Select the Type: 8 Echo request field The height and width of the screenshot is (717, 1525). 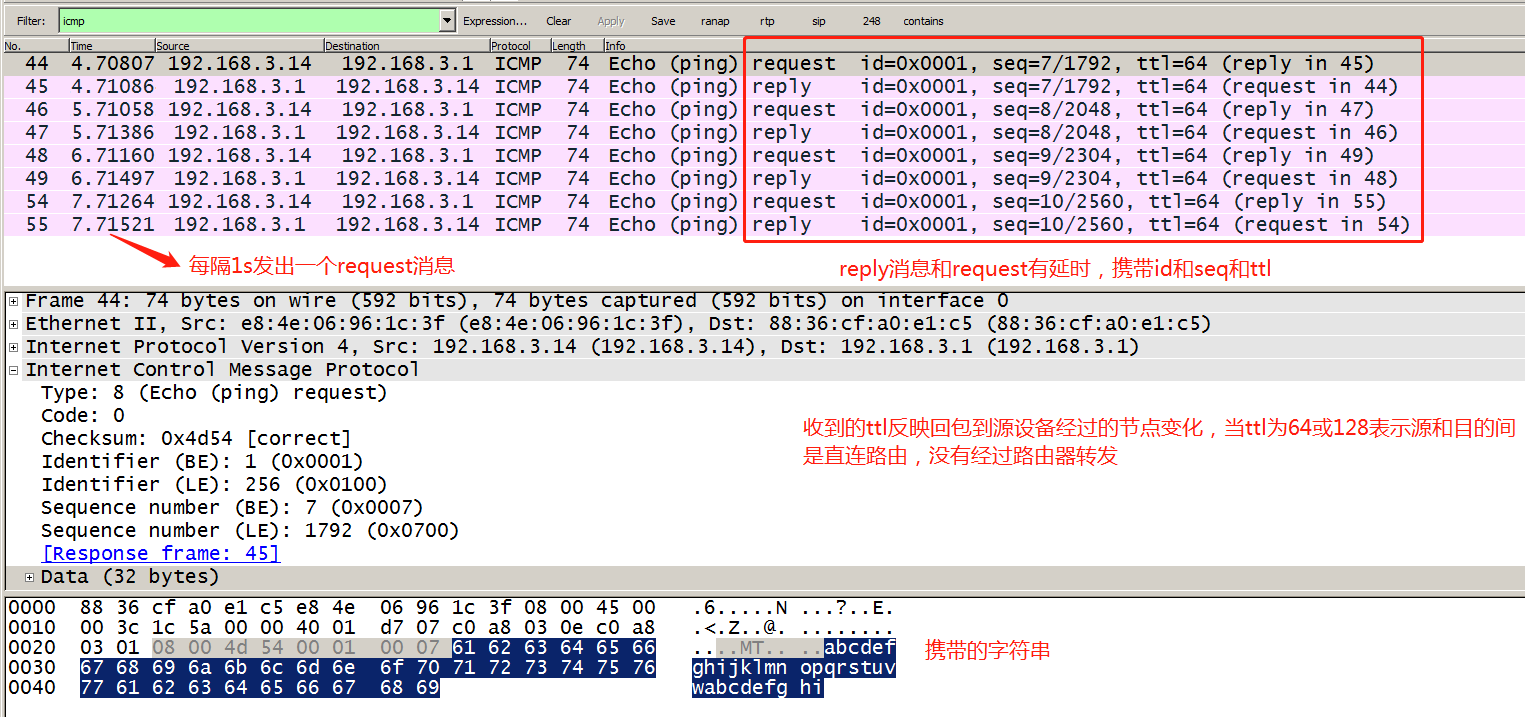[214, 393]
